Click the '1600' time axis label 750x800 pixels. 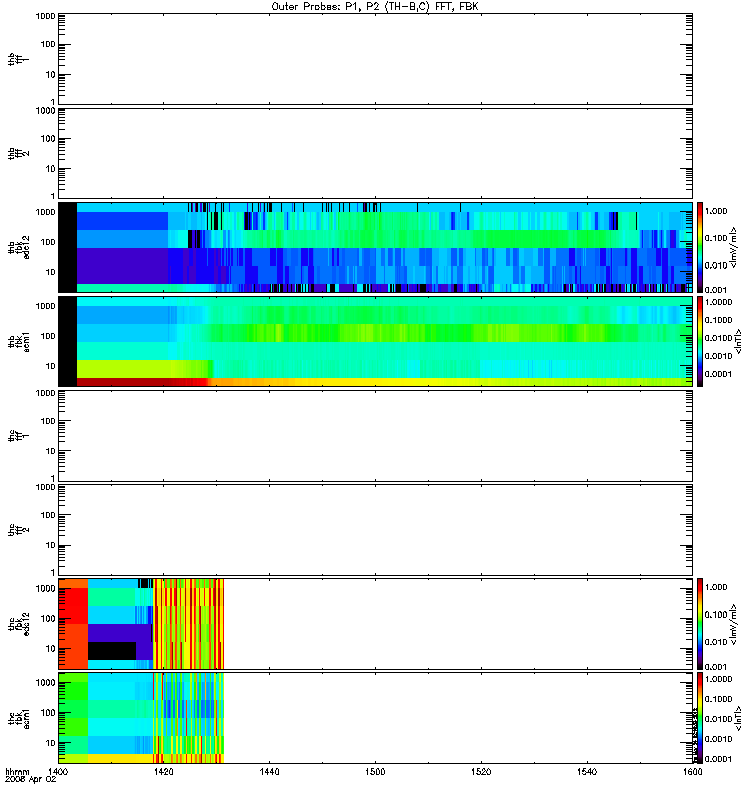tap(692, 771)
